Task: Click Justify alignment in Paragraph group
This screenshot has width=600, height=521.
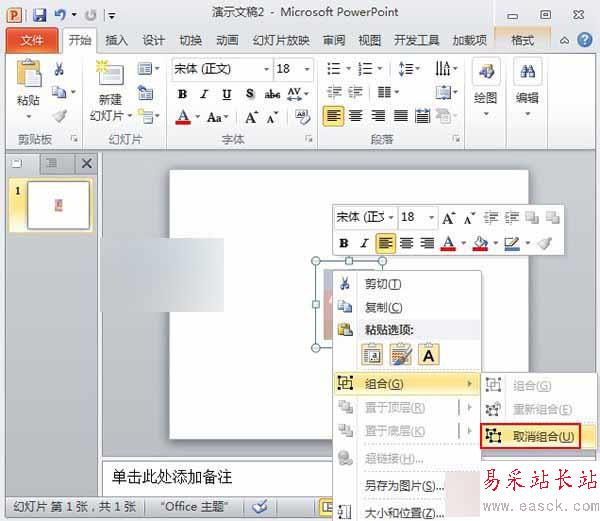Action: click(x=401, y=116)
